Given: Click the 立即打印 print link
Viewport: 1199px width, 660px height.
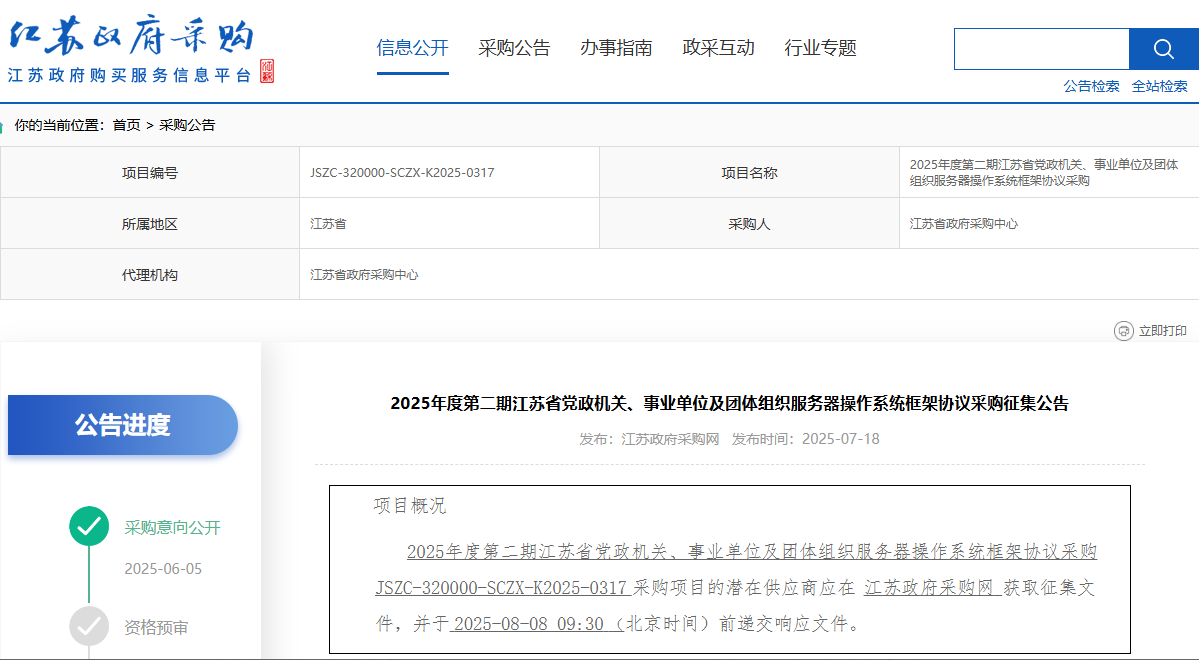Looking at the screenshot, I should pos(1162,331).
